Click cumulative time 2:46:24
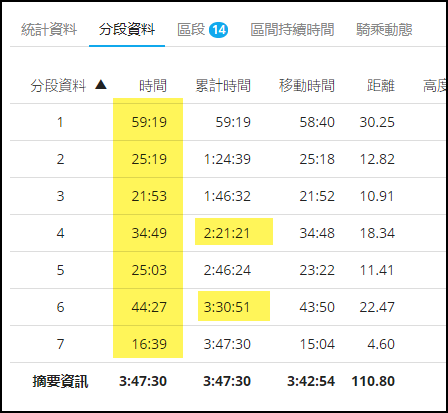This screenshot has width=448, height=413. tap(227, 270)
